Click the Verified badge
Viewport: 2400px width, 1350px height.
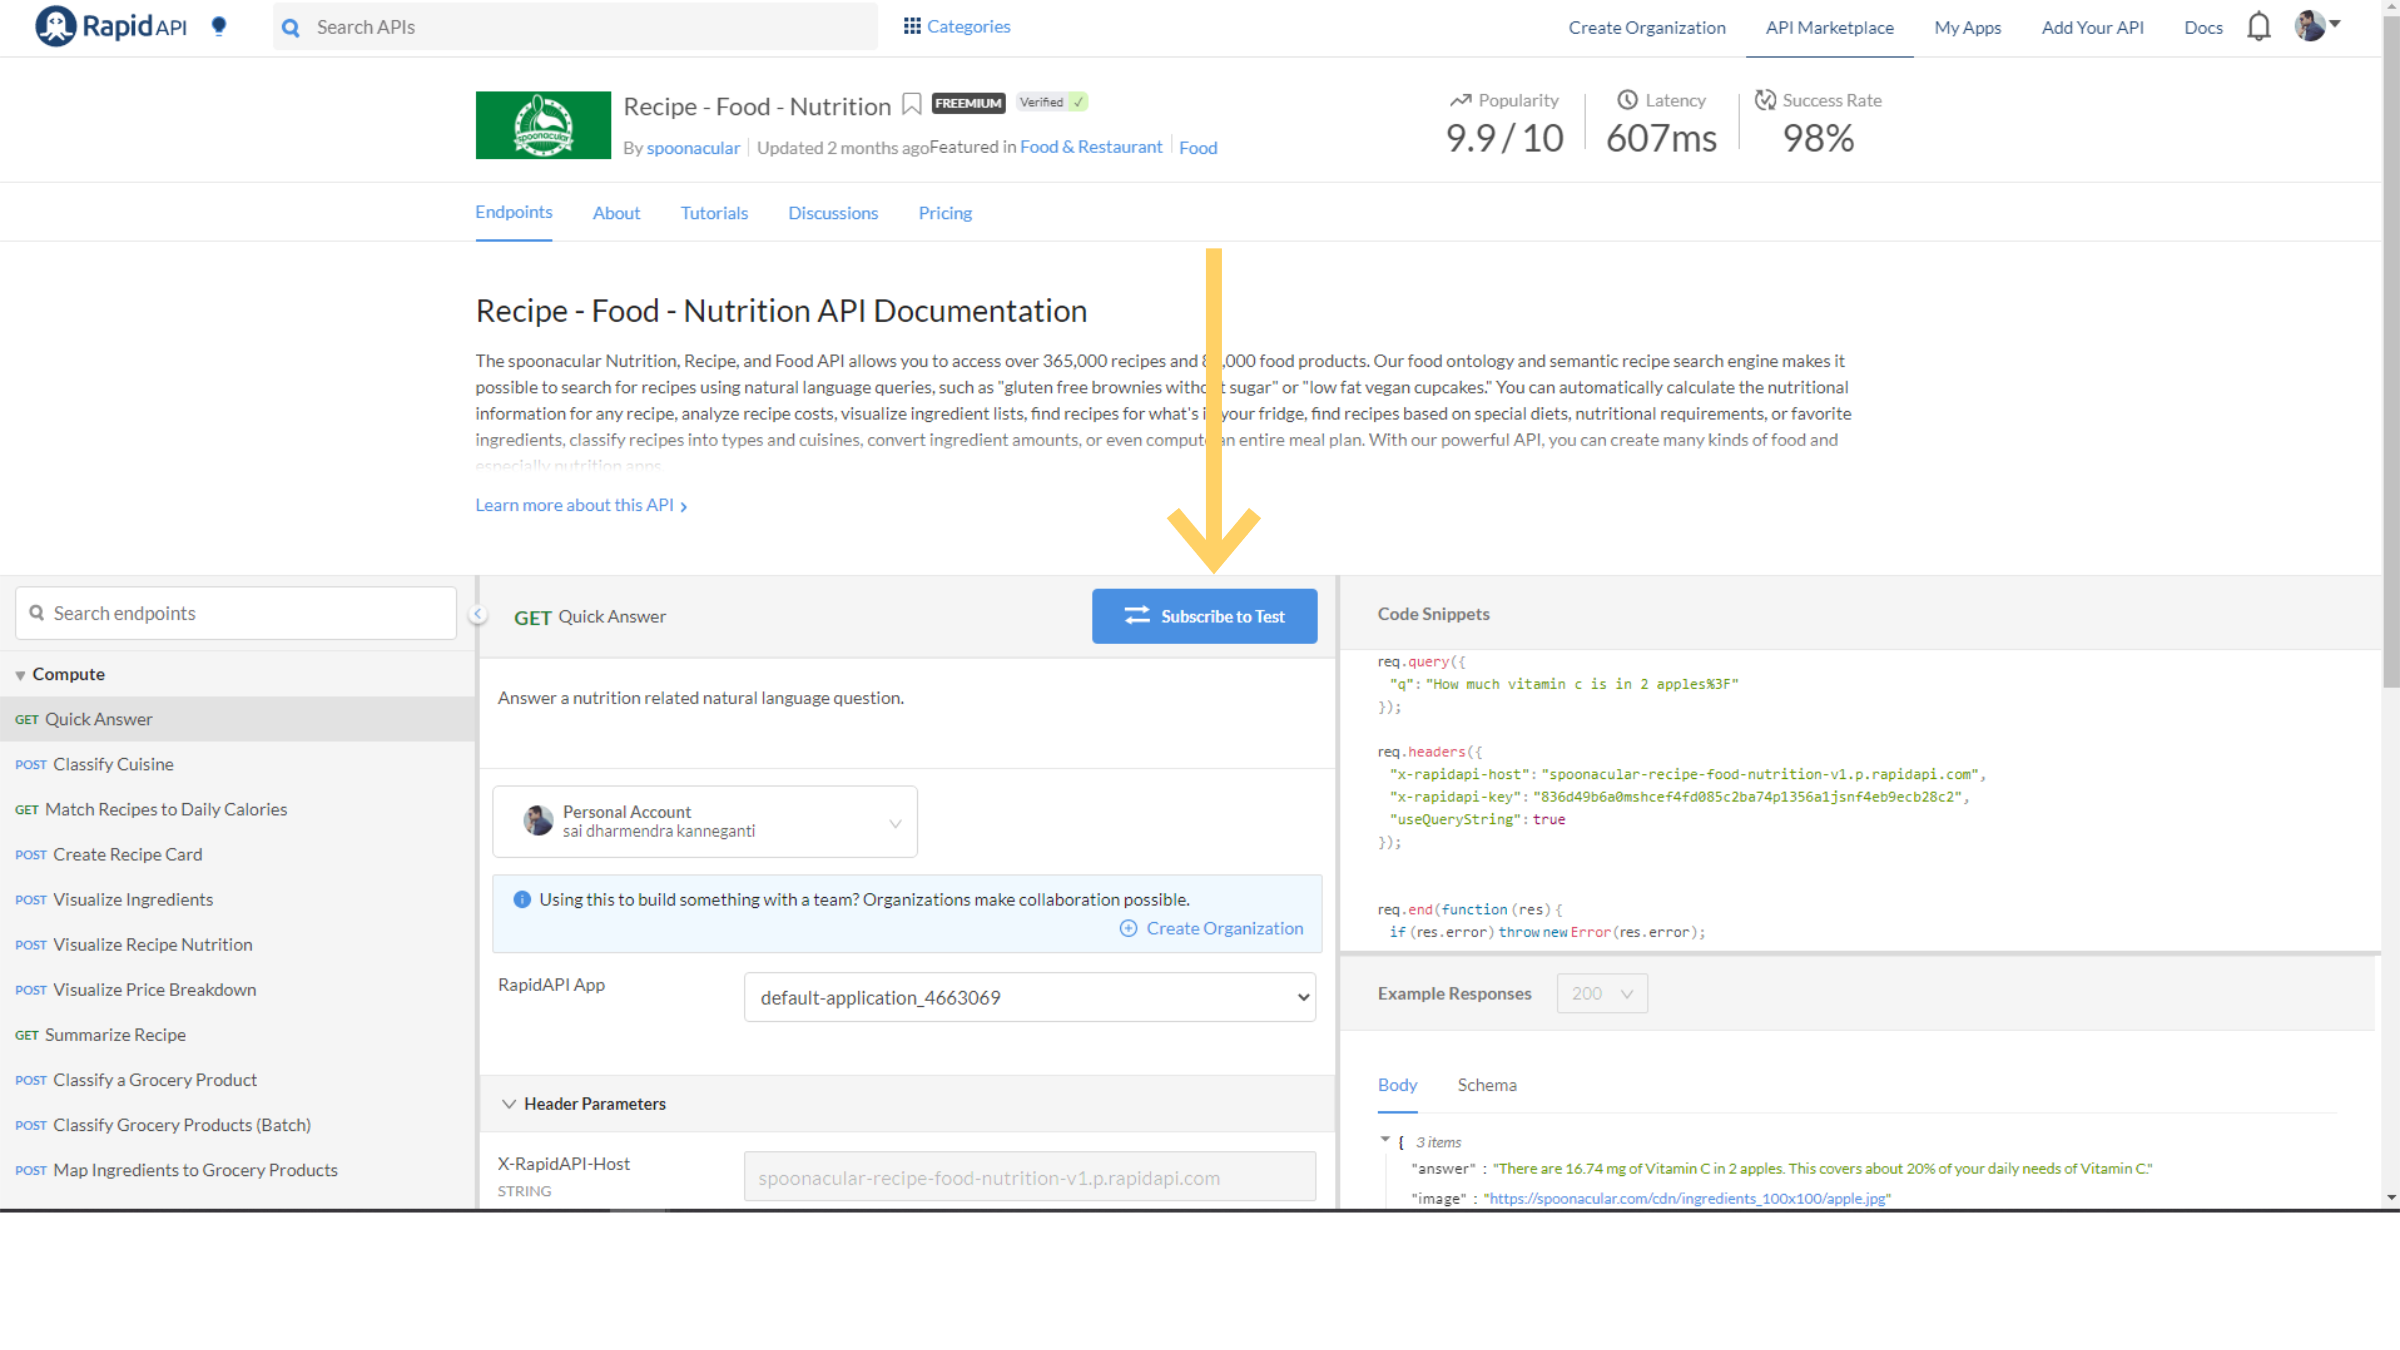tap(1052, 102)
